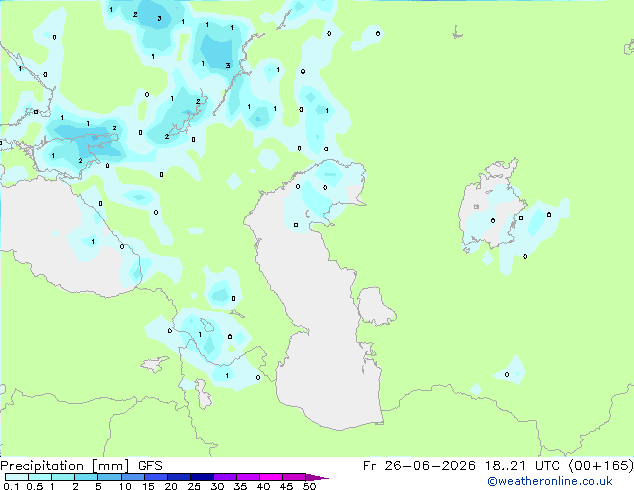Image resolution: width=634 pixels, height=490 pixels.
Task: Click the '40' legend value
Action: tap(263, 486)
